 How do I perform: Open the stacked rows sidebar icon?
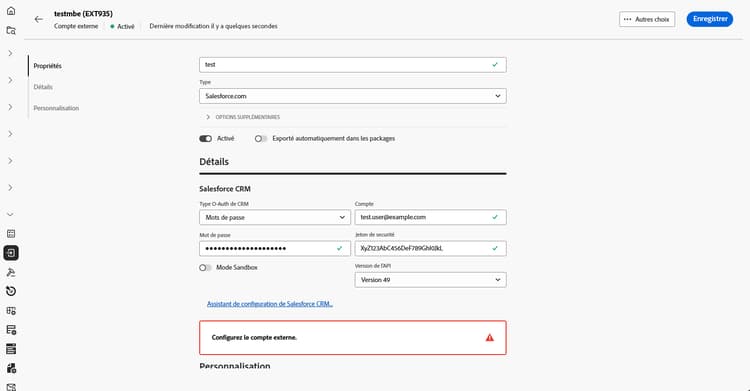(11, 349)
